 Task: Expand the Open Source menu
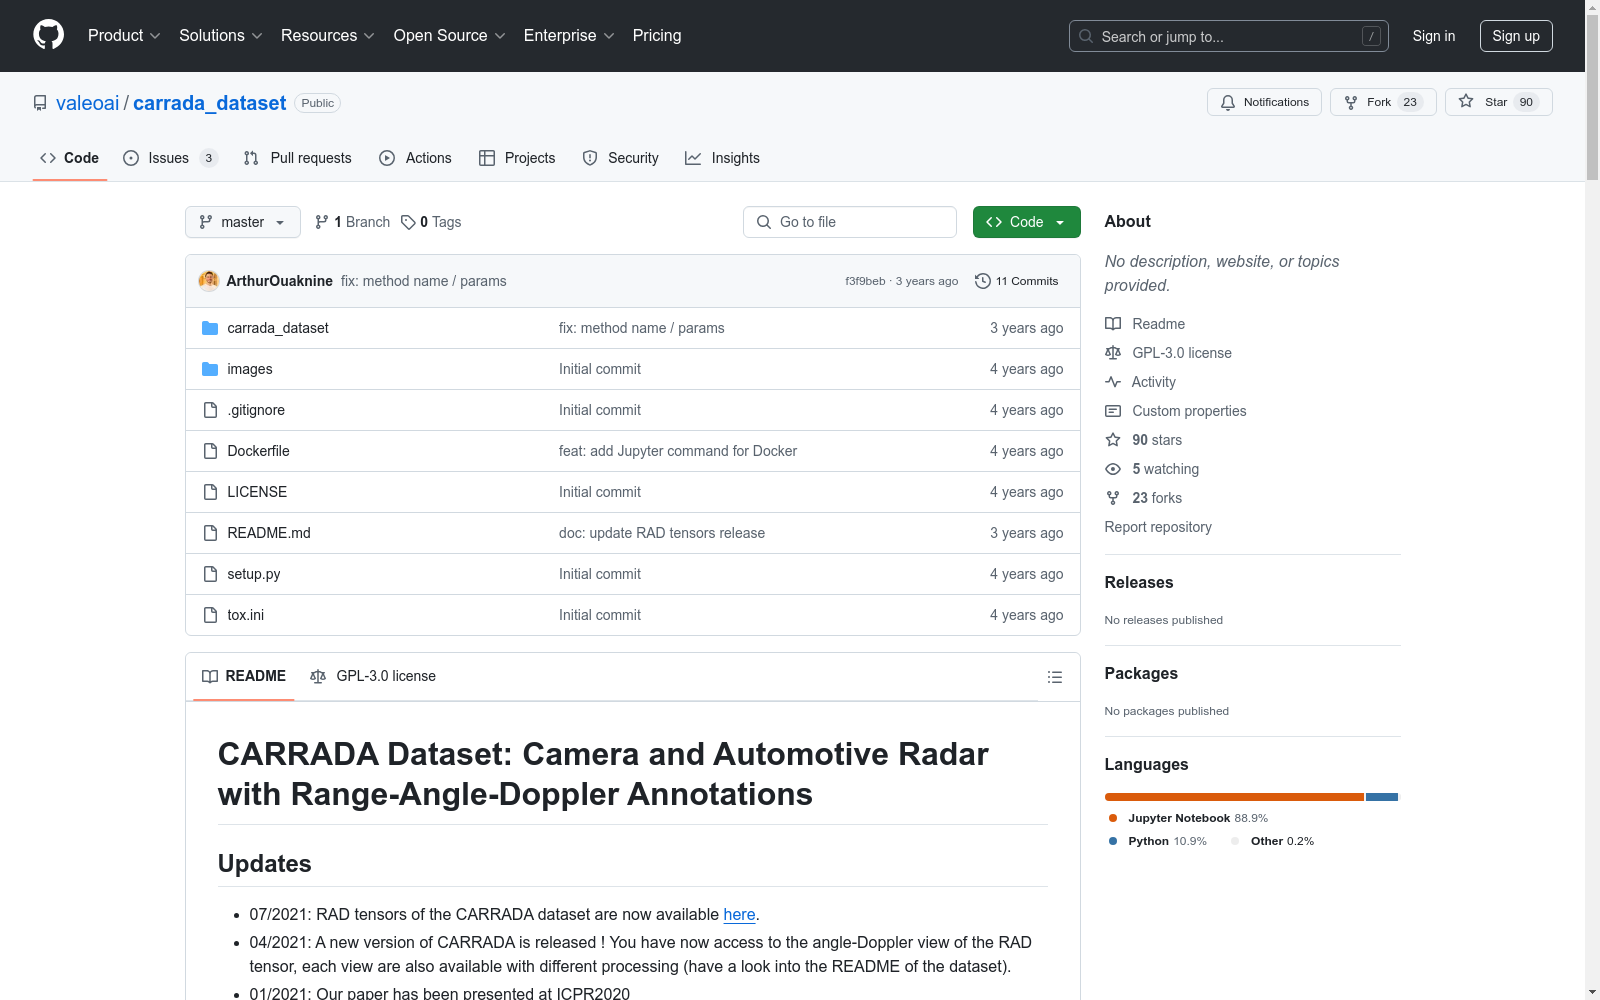click(x=450, y=36)
